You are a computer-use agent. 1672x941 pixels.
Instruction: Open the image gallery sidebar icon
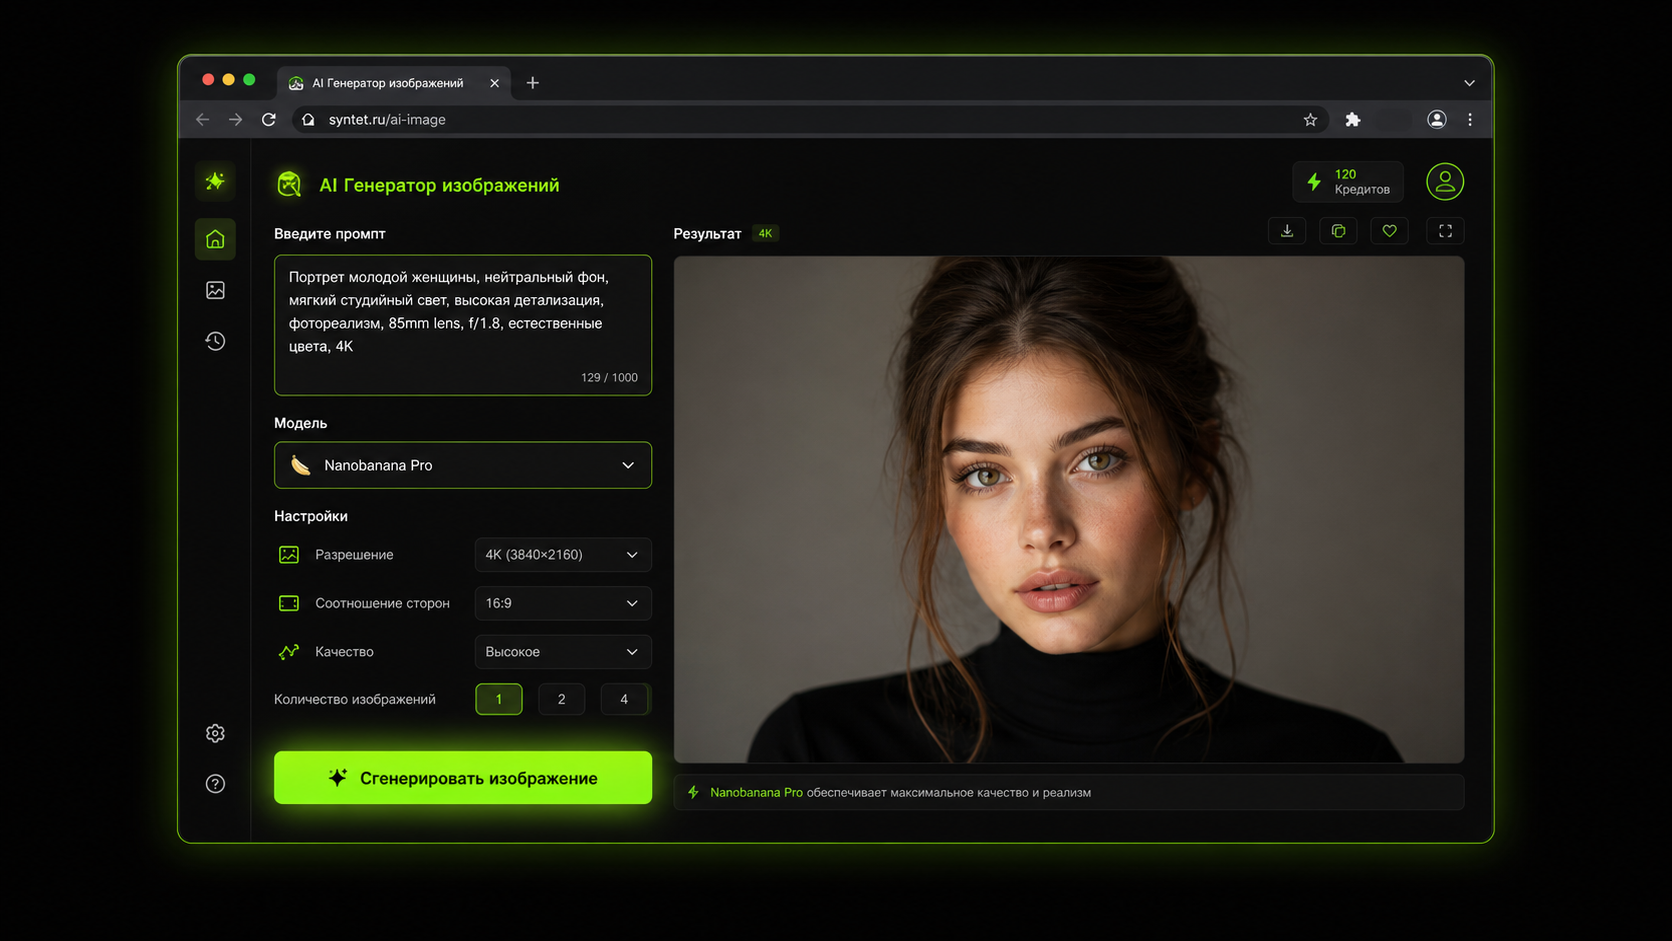215,290
